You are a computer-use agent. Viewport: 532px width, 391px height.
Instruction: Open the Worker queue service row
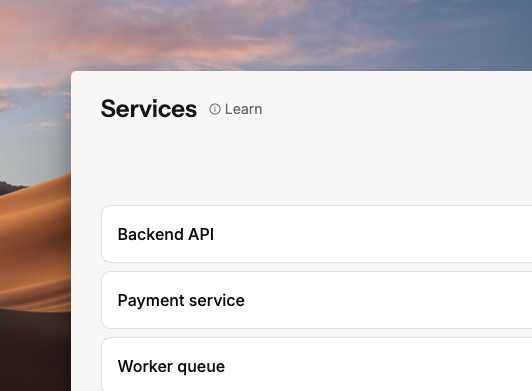click(317, 365)
